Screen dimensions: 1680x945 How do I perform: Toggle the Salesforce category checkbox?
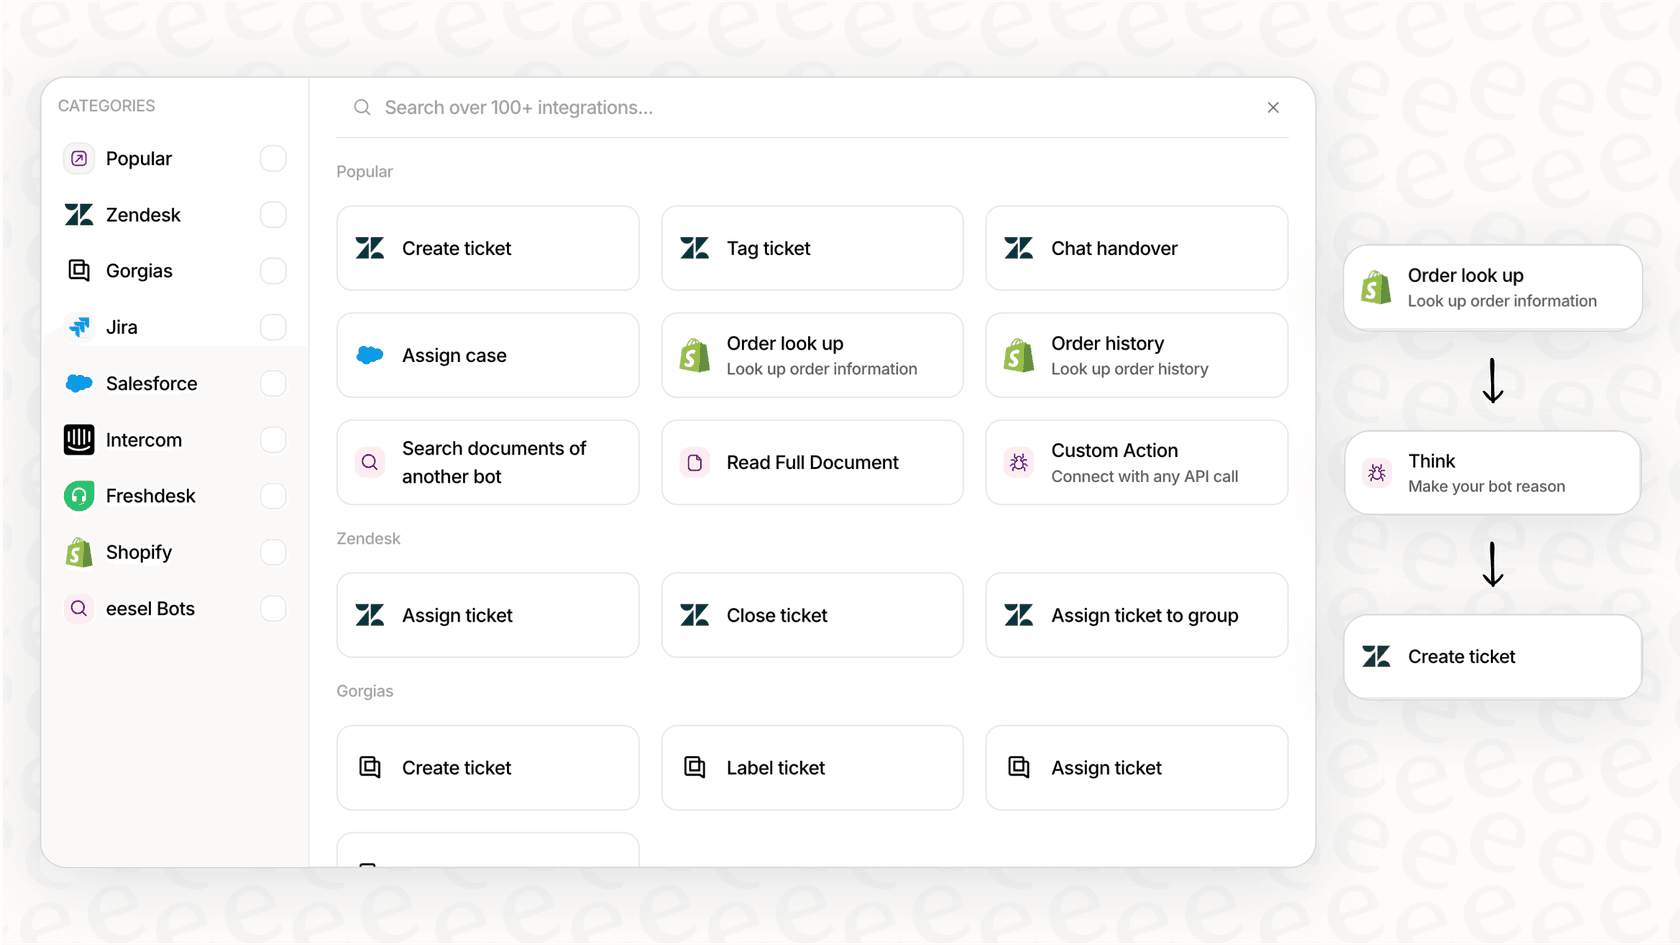coord(273,383)
